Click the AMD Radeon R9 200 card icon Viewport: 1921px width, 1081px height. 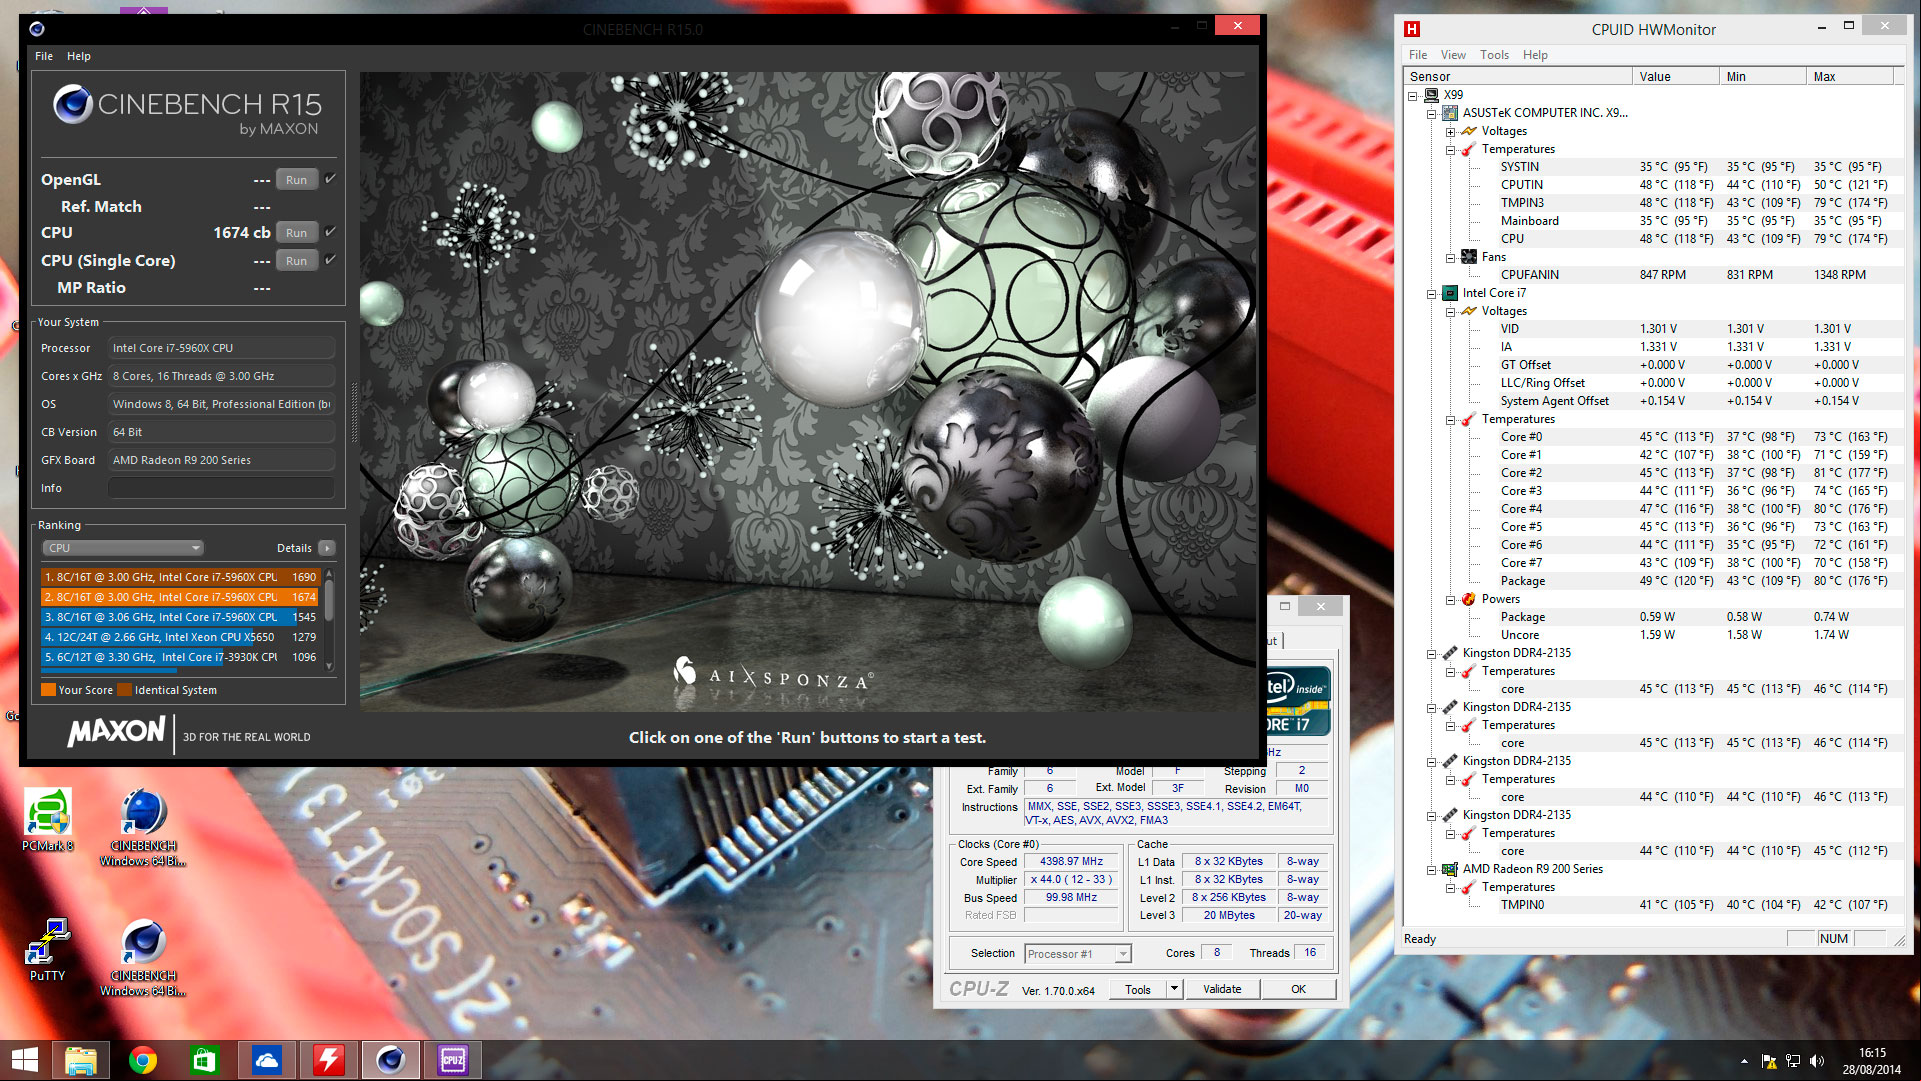click(x=1450, y=869)
